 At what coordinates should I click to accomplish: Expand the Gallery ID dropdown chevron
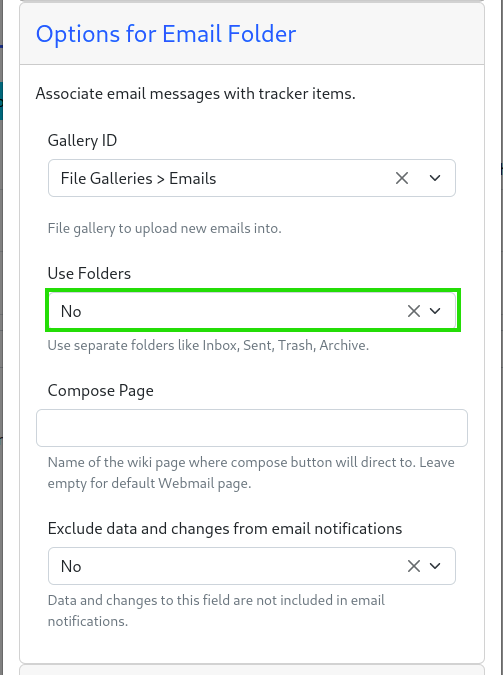coord(435,178)
